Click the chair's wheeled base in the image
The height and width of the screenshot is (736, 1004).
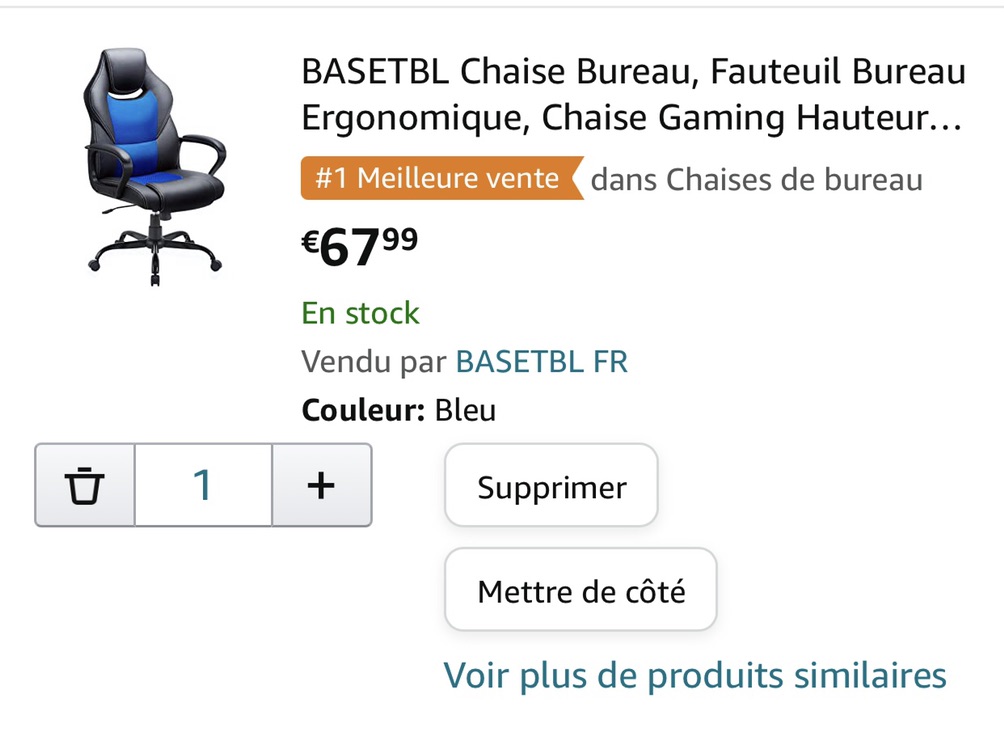[155, 251]
